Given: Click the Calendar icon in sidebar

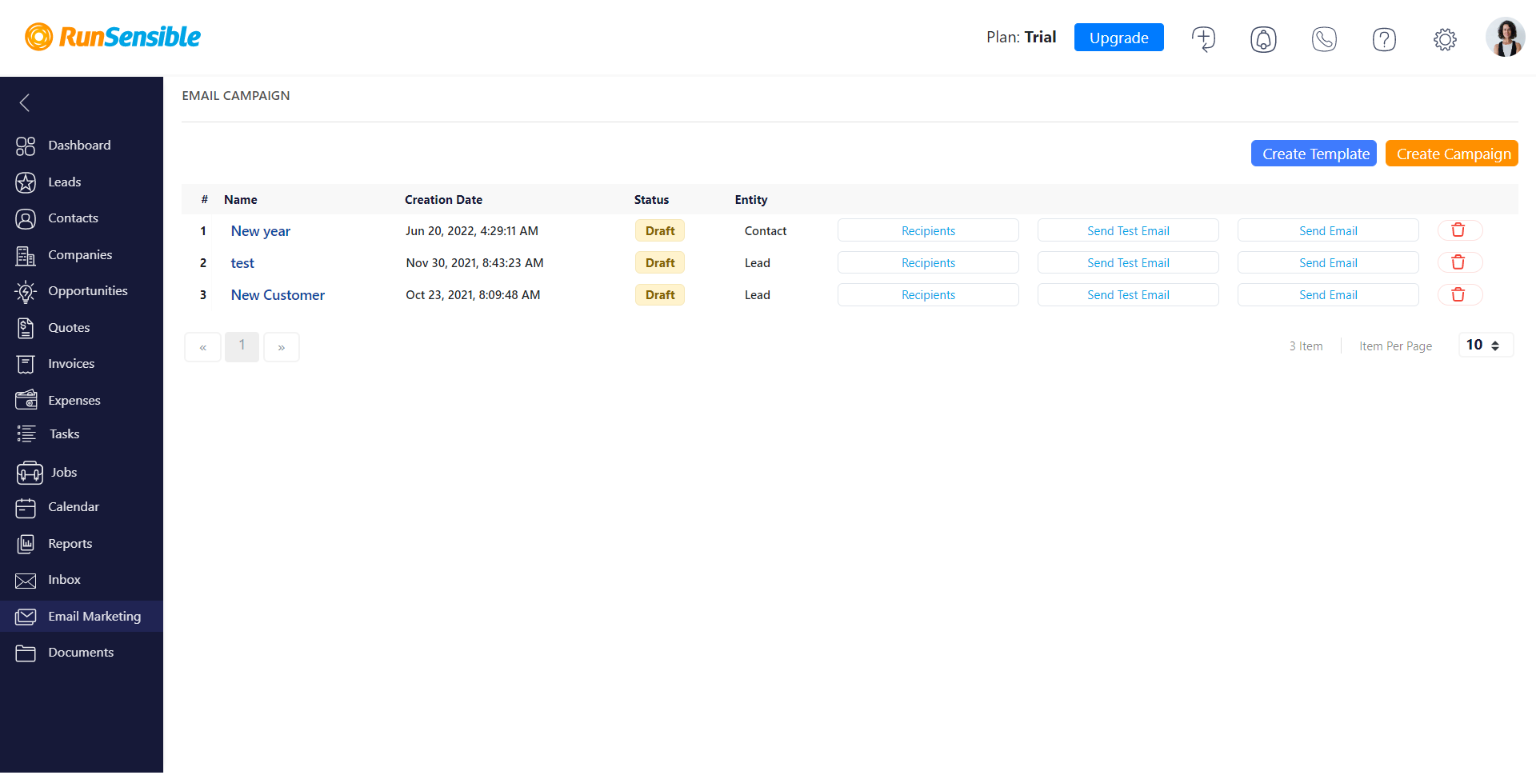Looking at the screenshot, I should (26, 507).
